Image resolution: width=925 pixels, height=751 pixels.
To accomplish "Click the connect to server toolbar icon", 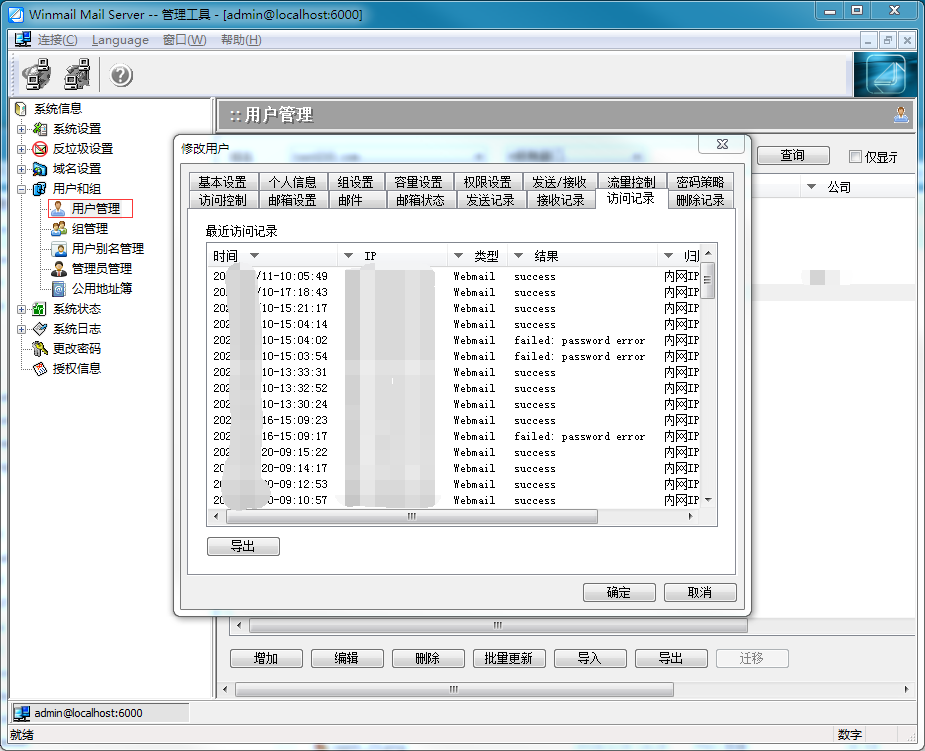I will (36, 75).
